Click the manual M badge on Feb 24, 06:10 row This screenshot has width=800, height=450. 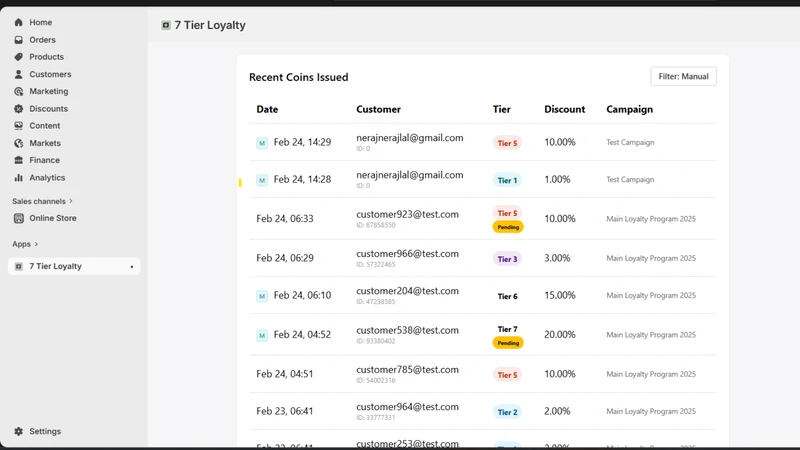point(262,296)
